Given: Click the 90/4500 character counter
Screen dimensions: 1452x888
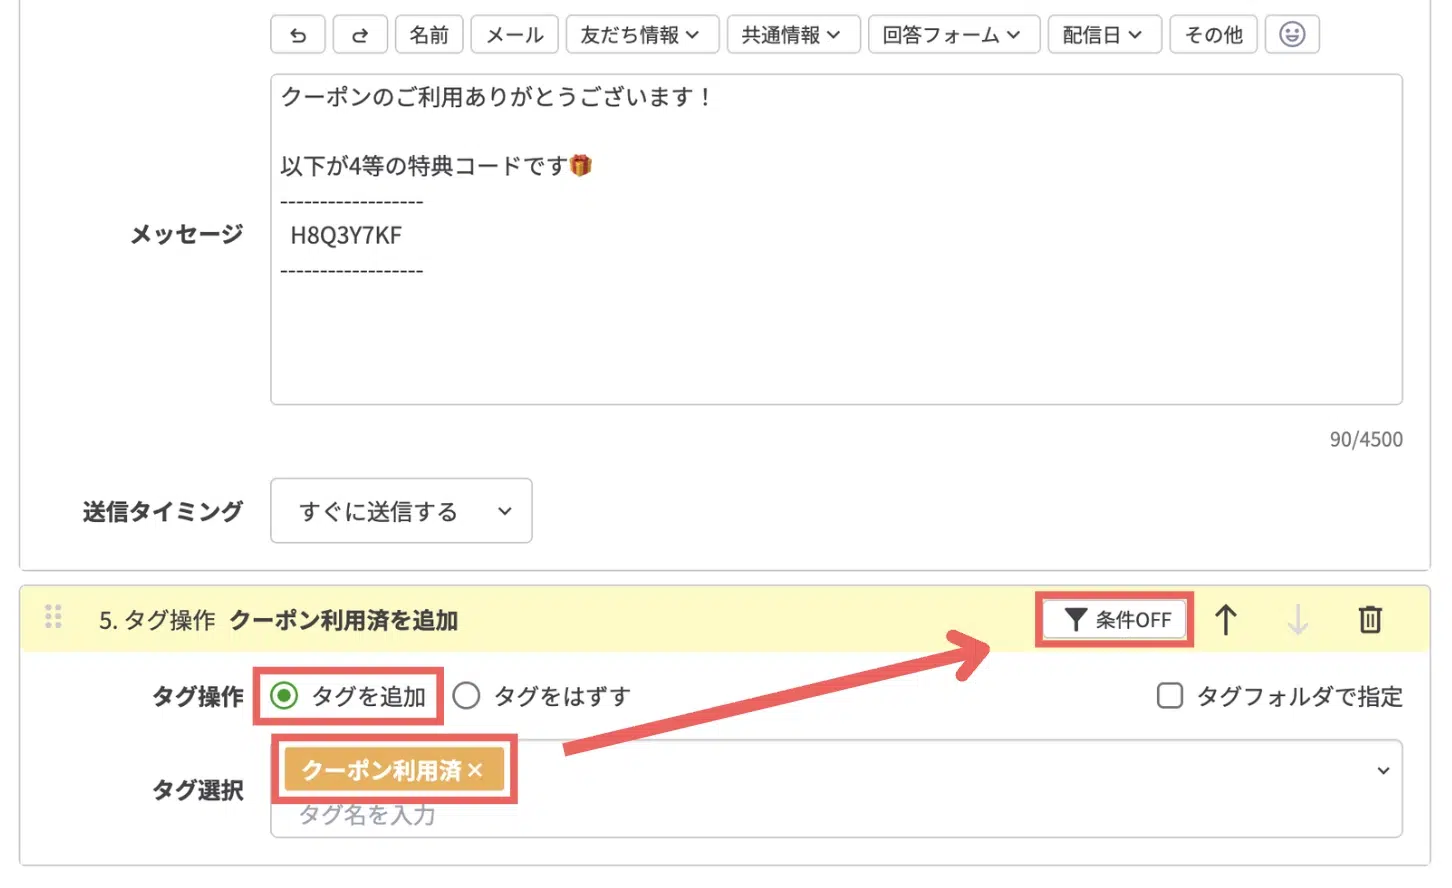Looking at the screenshot, I should [1366, 439].
